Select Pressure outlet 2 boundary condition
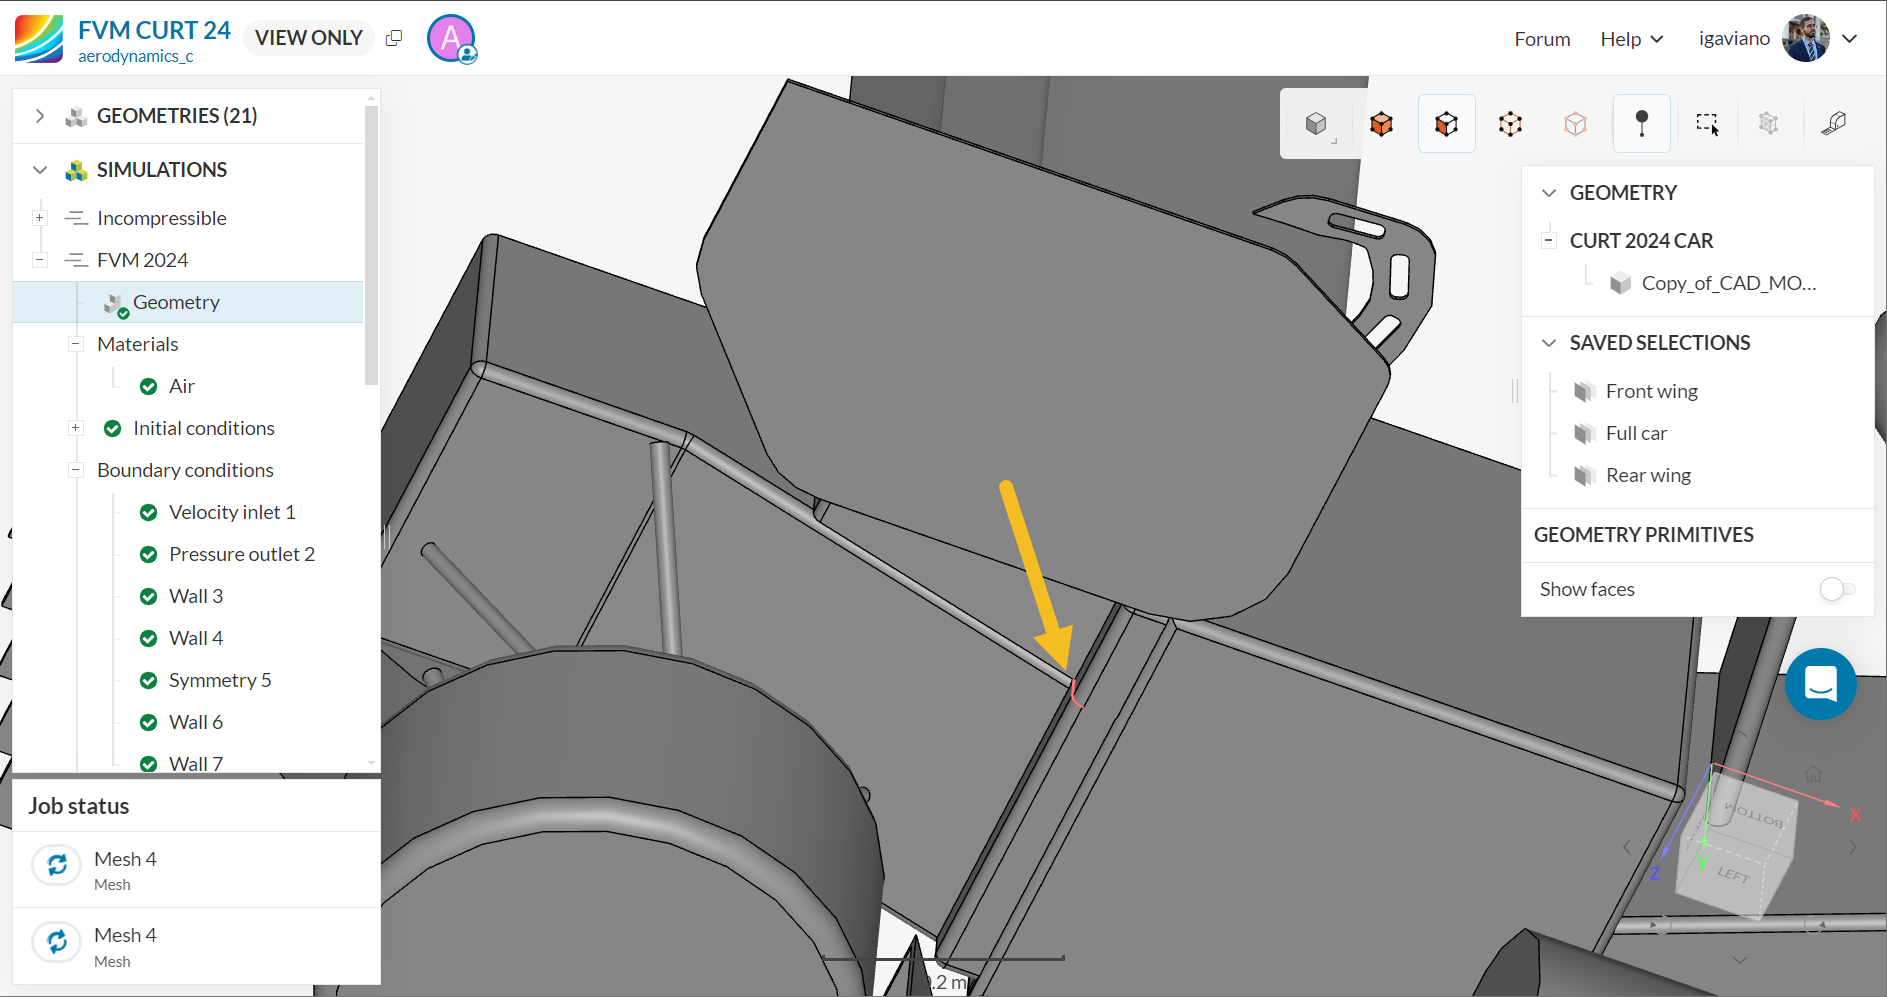This screenshot has width=1887, height=997. [242, 554]
